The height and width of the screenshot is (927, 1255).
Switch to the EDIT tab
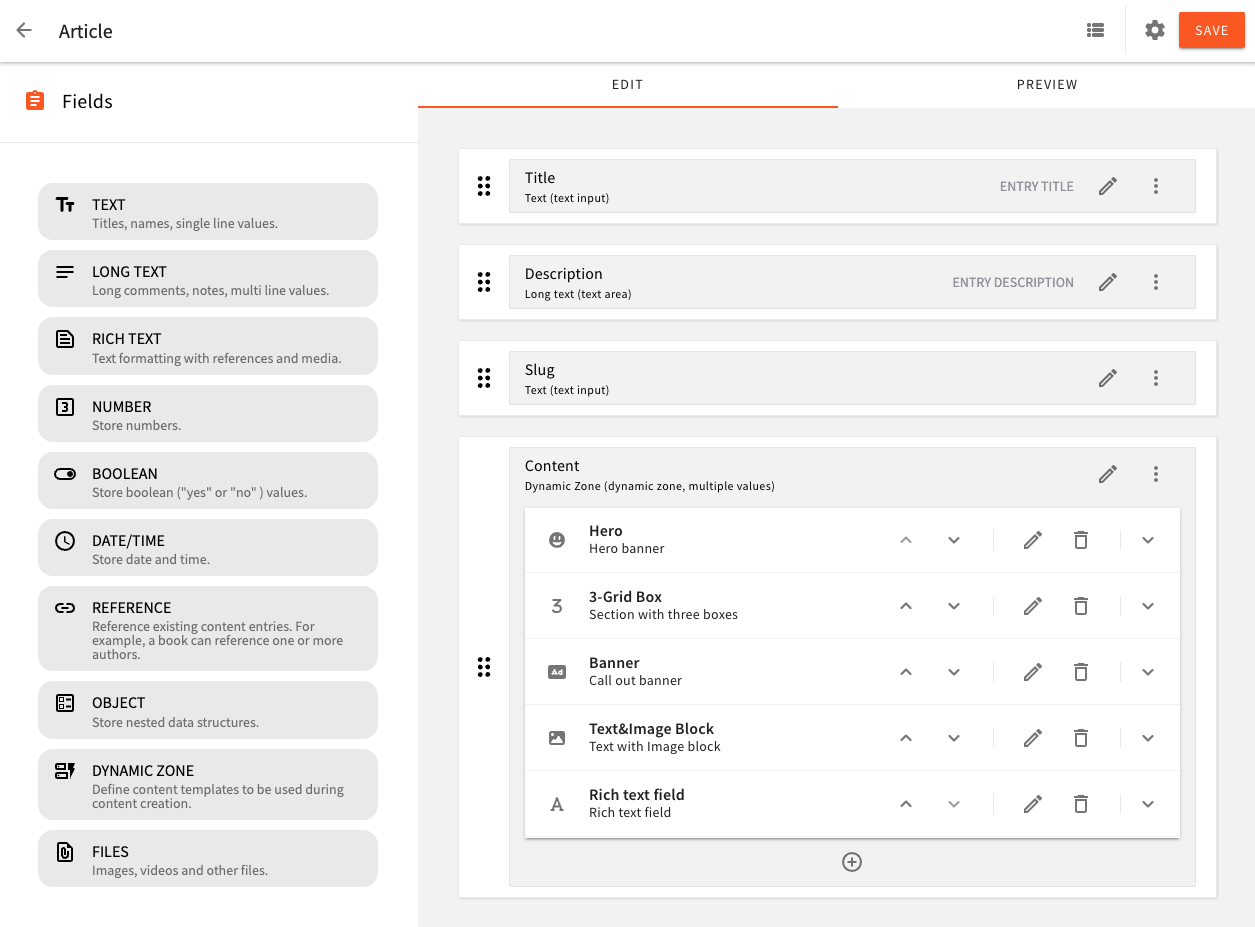pyautogui.click(x=627, y=85)
